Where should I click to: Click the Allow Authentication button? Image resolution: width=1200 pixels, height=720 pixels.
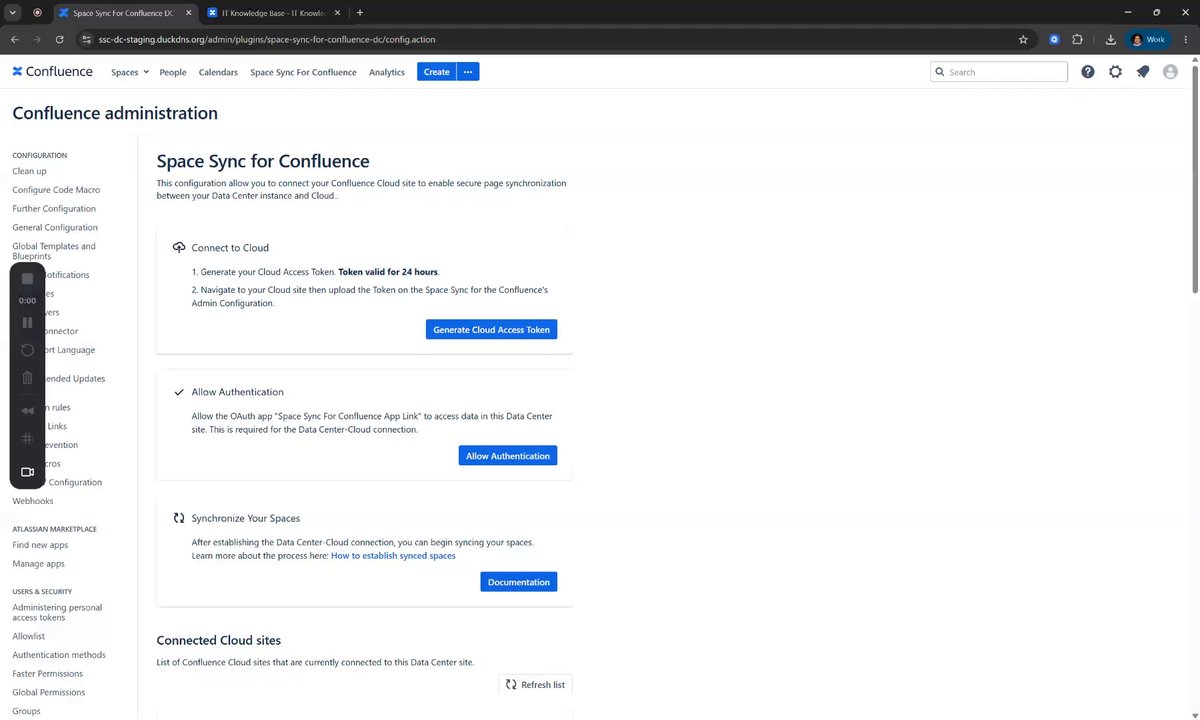[508, 456]
